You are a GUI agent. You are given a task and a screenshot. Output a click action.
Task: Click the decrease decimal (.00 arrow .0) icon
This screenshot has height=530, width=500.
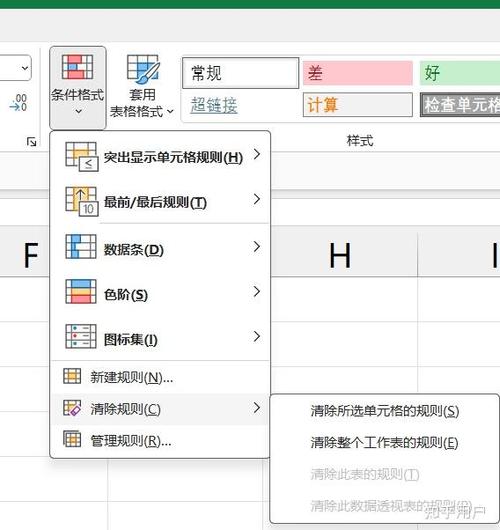[18, 103]
